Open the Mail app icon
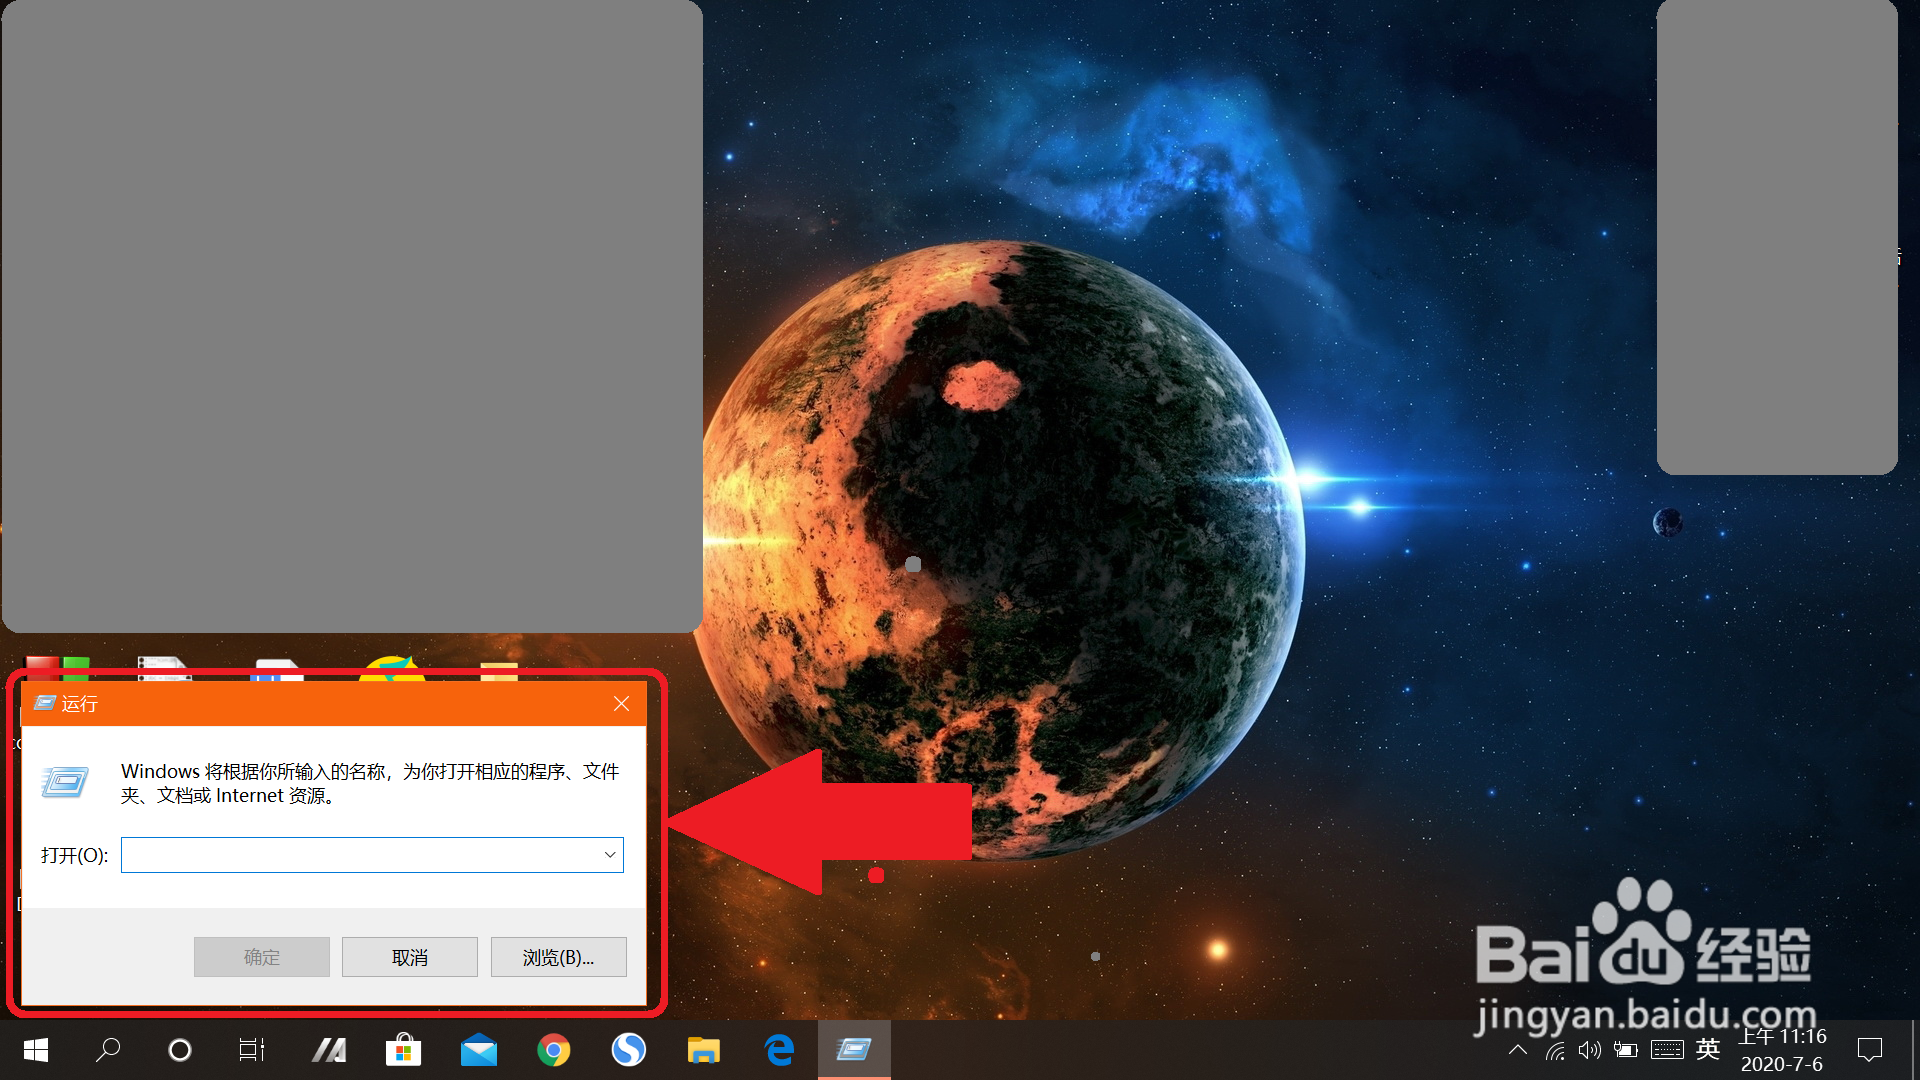This screenshot has width=1920, height=1080. 479,1050
